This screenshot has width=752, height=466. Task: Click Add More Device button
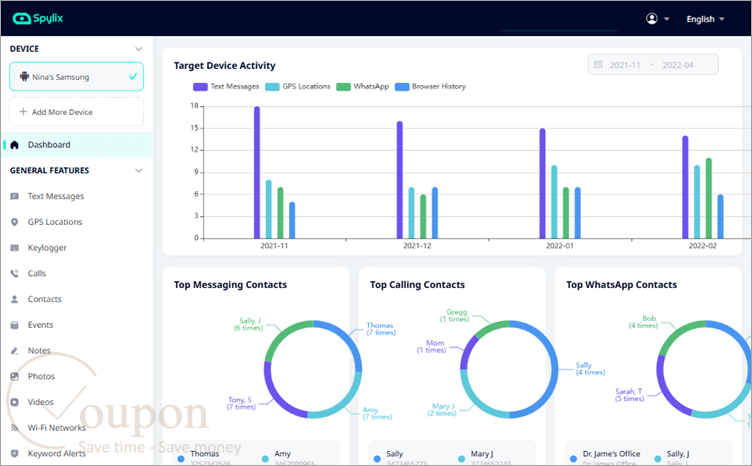click(76, 112)
